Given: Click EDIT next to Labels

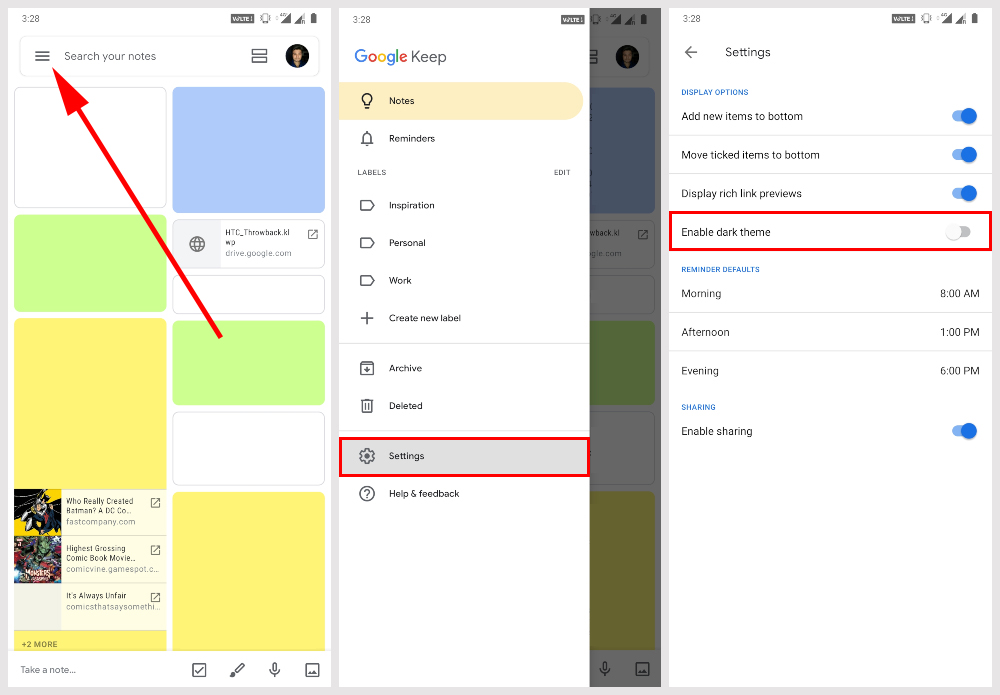Looking at the screenshot, I should (562, 172).
